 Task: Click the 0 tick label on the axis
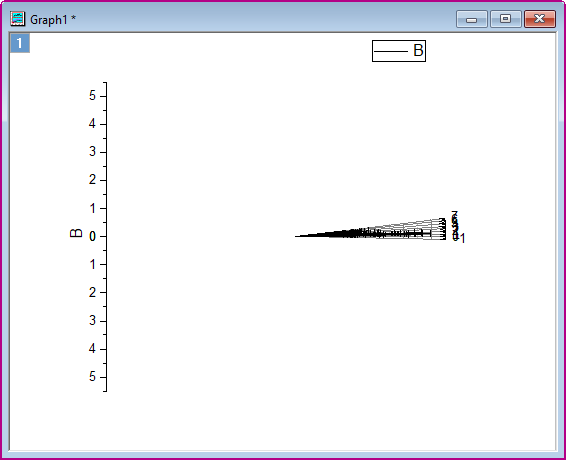(x=92, y=237)
